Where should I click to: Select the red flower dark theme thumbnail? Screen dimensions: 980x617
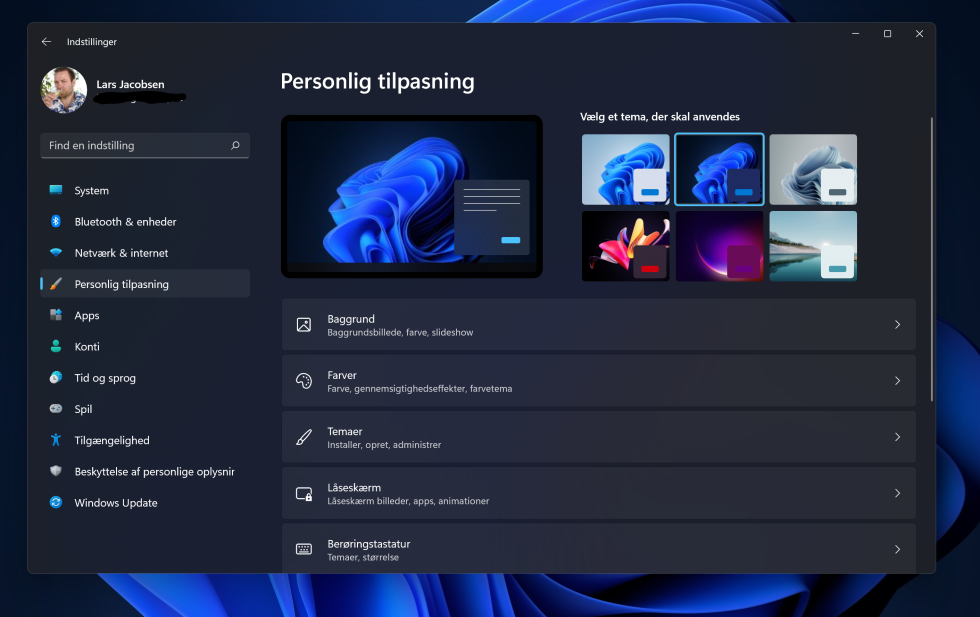pos(626,246)
